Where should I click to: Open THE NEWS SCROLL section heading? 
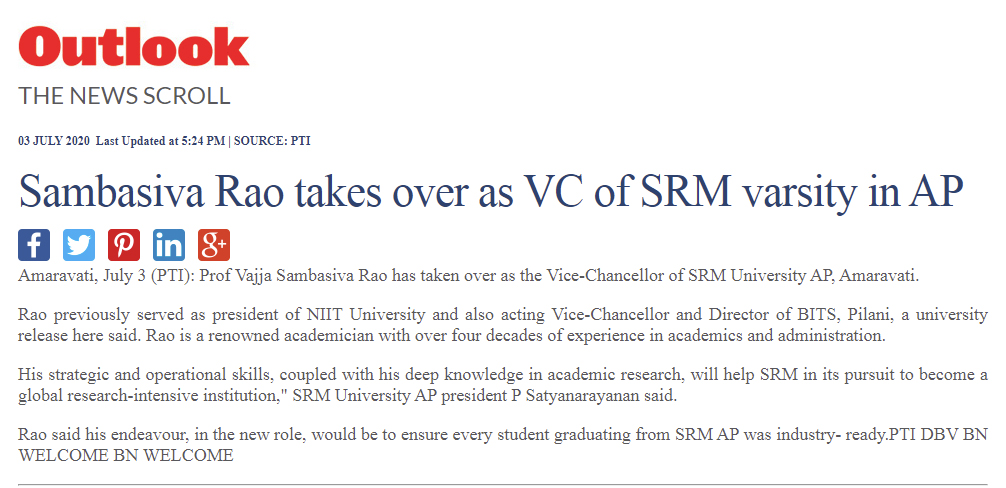pyautogui.click(x=124, y=96)
